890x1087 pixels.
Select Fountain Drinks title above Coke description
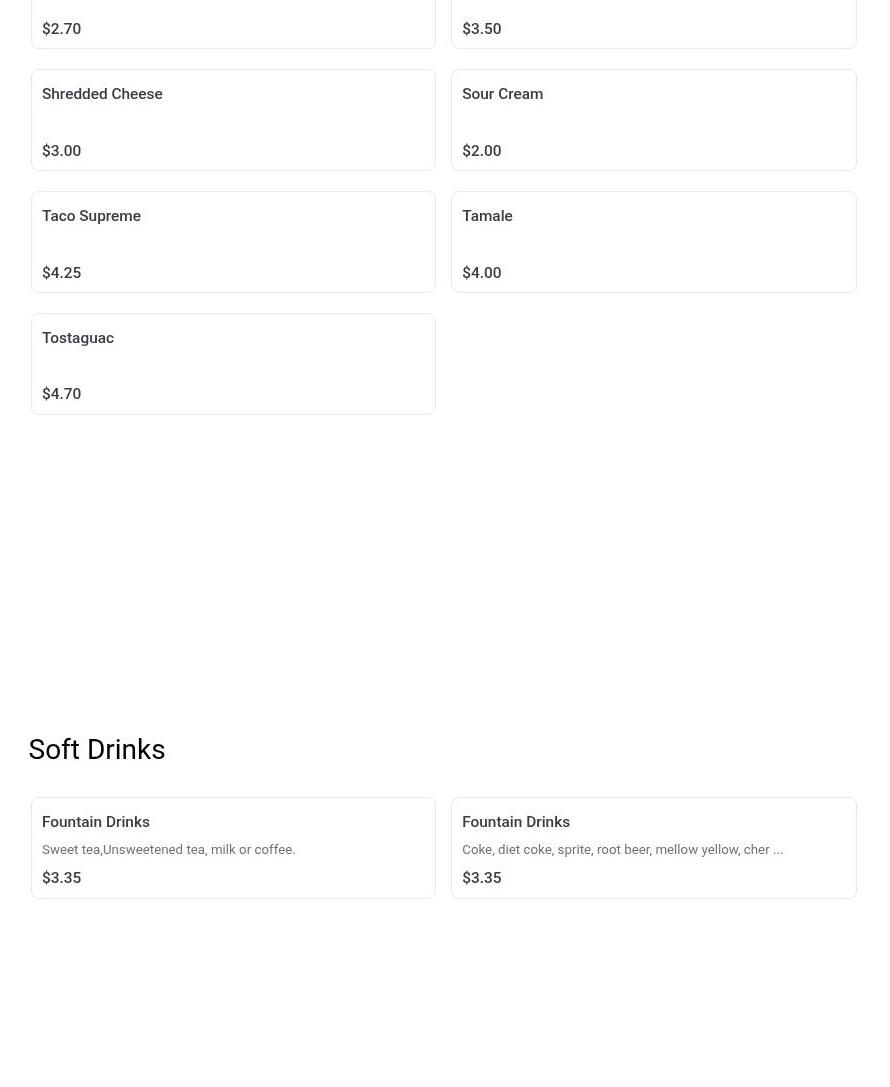pyautogui.click(x=516, y=822)
